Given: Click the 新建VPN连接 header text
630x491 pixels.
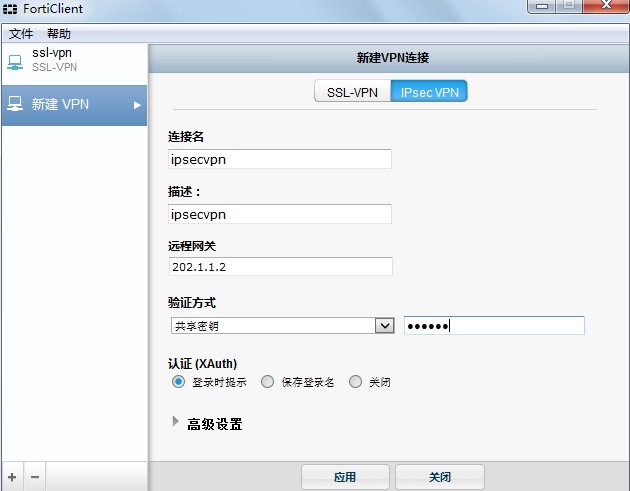Looking at the screenshot, I should point(393,58).
